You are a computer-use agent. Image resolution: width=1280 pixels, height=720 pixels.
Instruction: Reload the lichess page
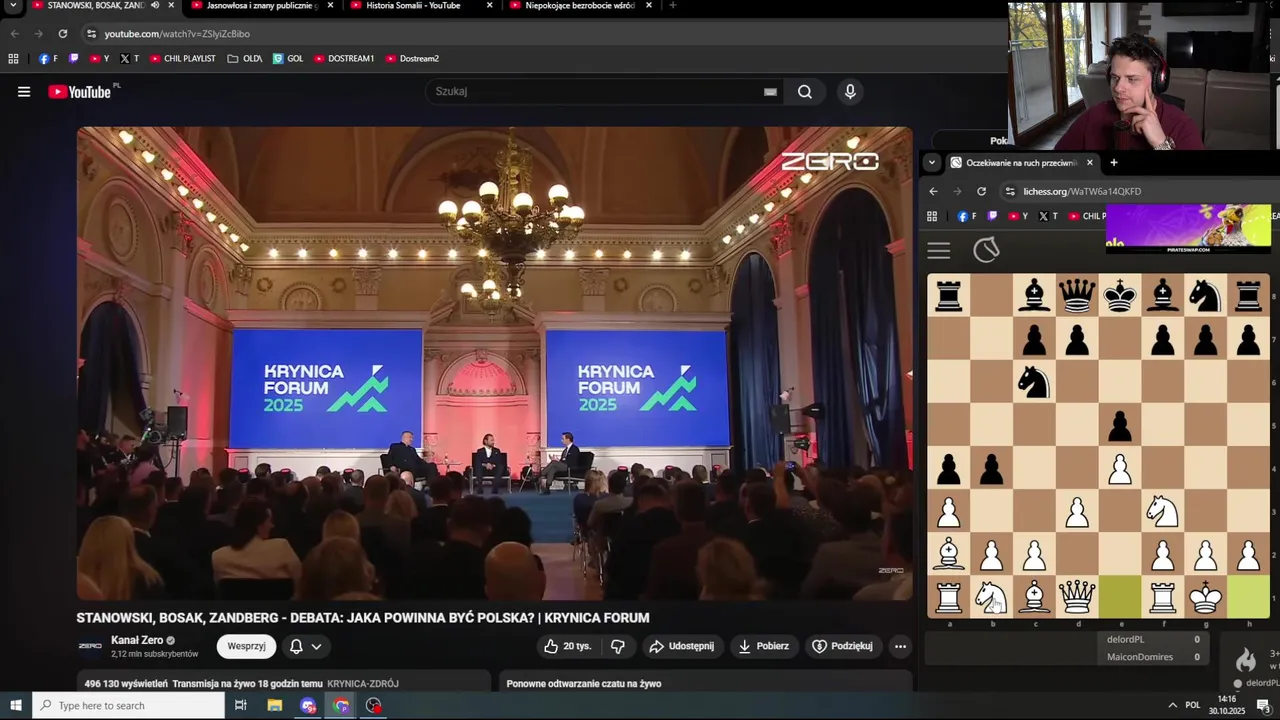tap(981, 192)
